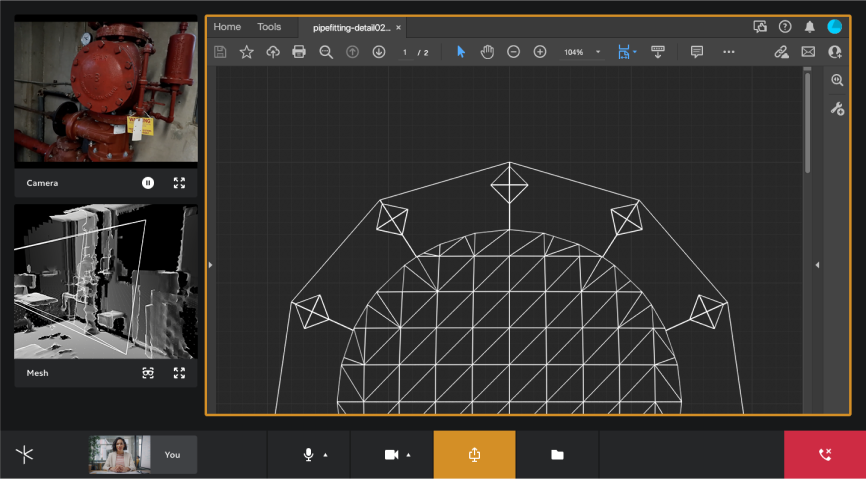Stop screen sharing with the orange button
This screenshot has height=479, width=867.
474,455
